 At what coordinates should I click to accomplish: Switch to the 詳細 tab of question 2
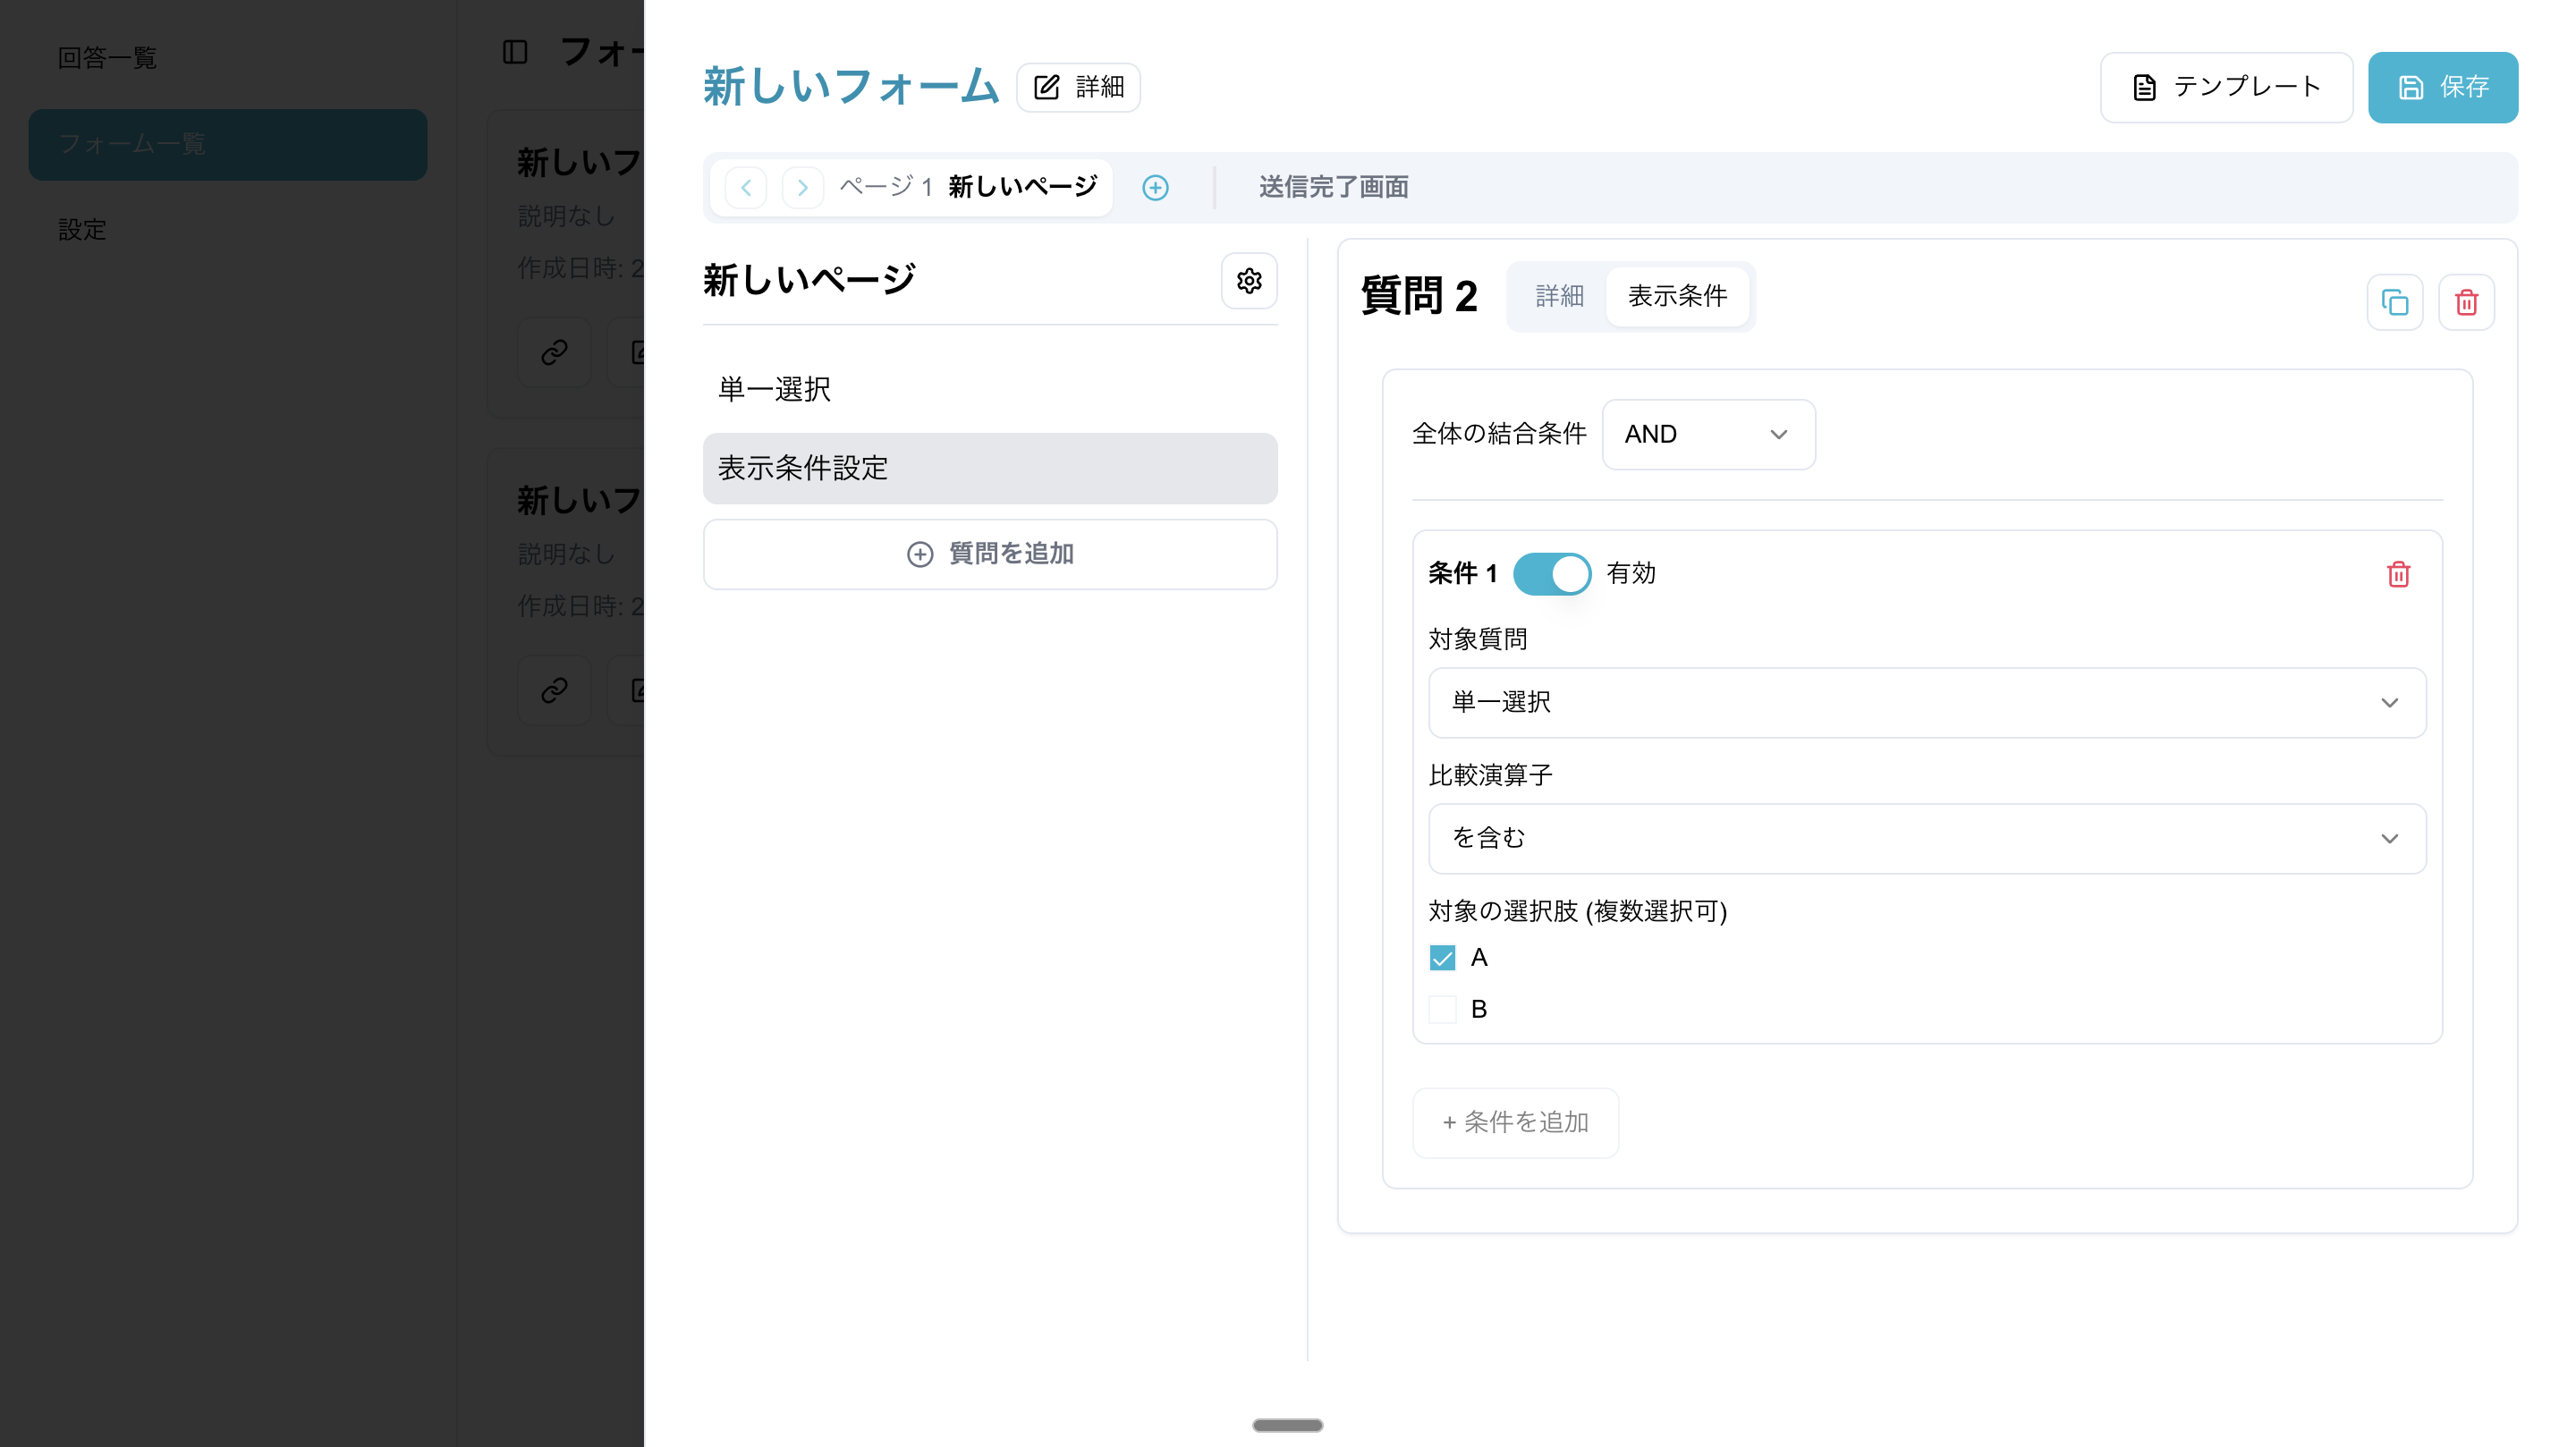(x=1559, y=296)
